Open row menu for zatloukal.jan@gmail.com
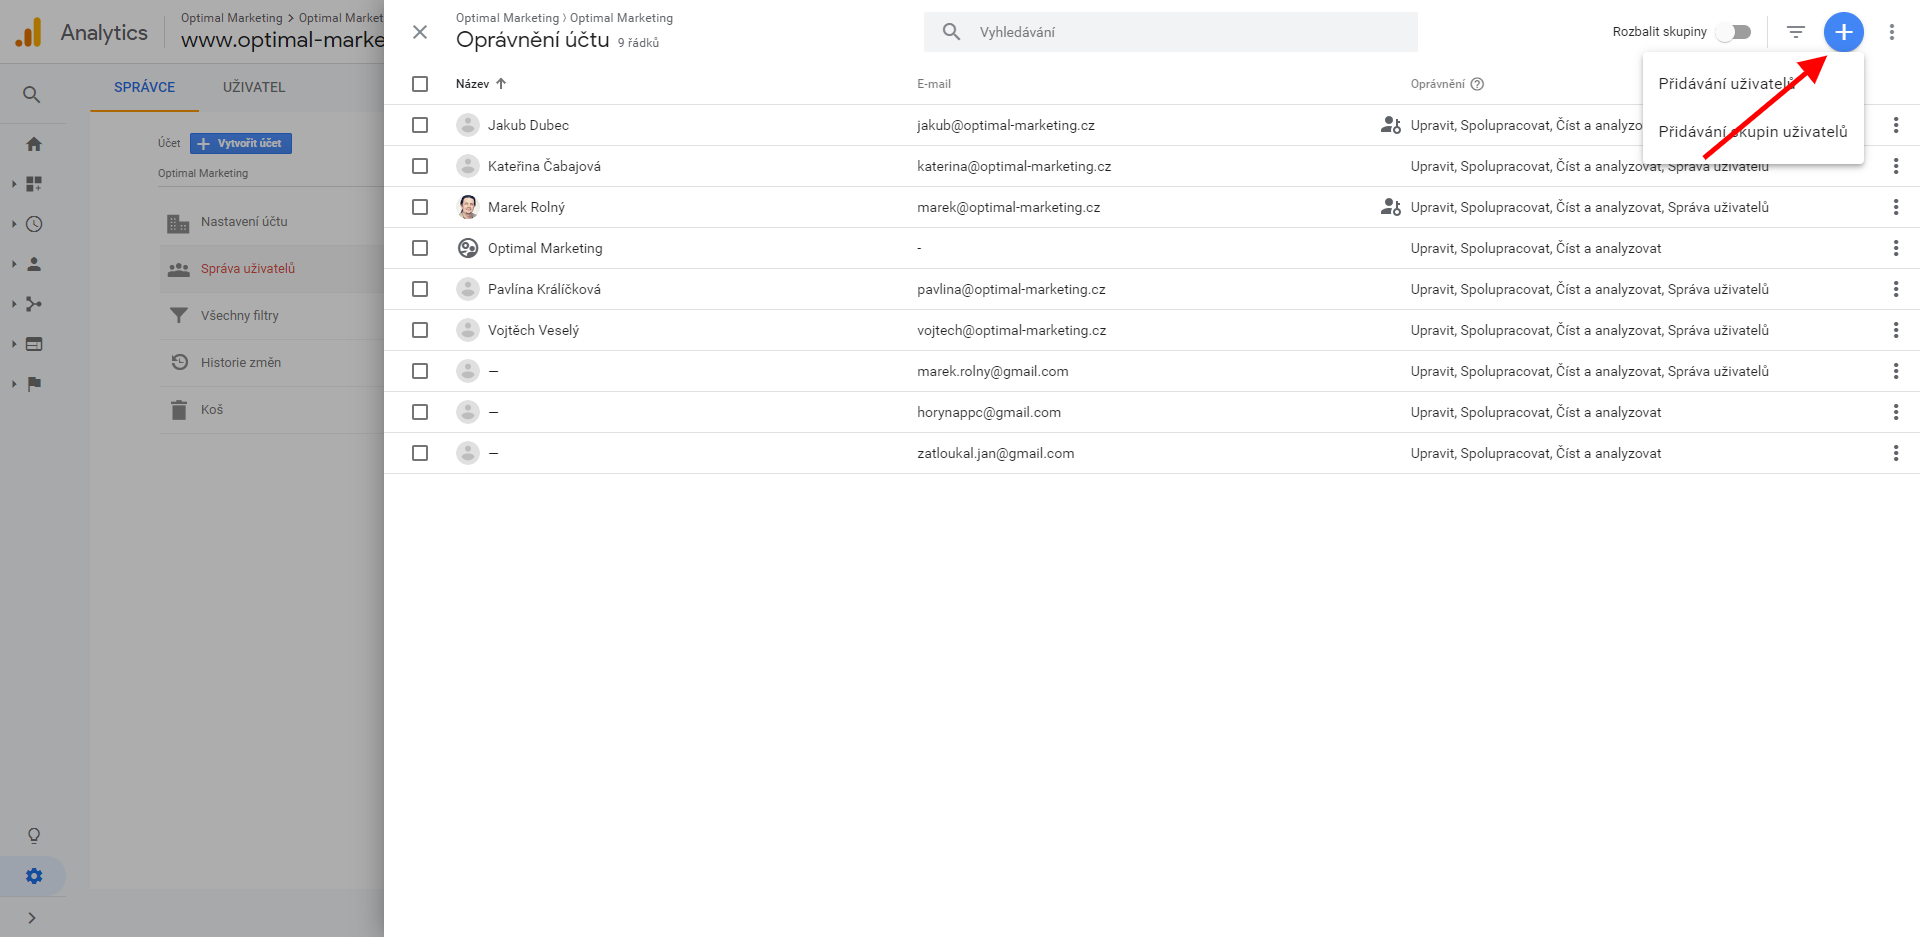This screenshot has height=937, width=1920. (x=1895, y=453)
